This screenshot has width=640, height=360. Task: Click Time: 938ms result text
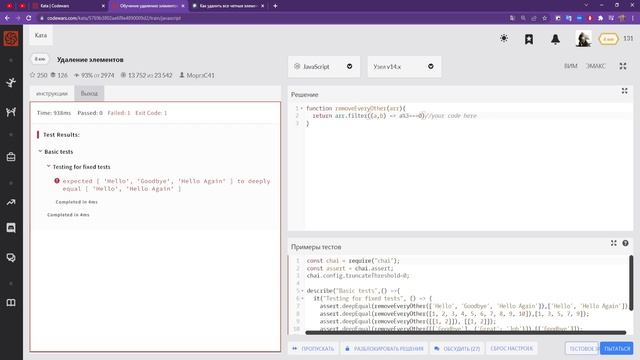pyautogui.click(x=54, y=113)
